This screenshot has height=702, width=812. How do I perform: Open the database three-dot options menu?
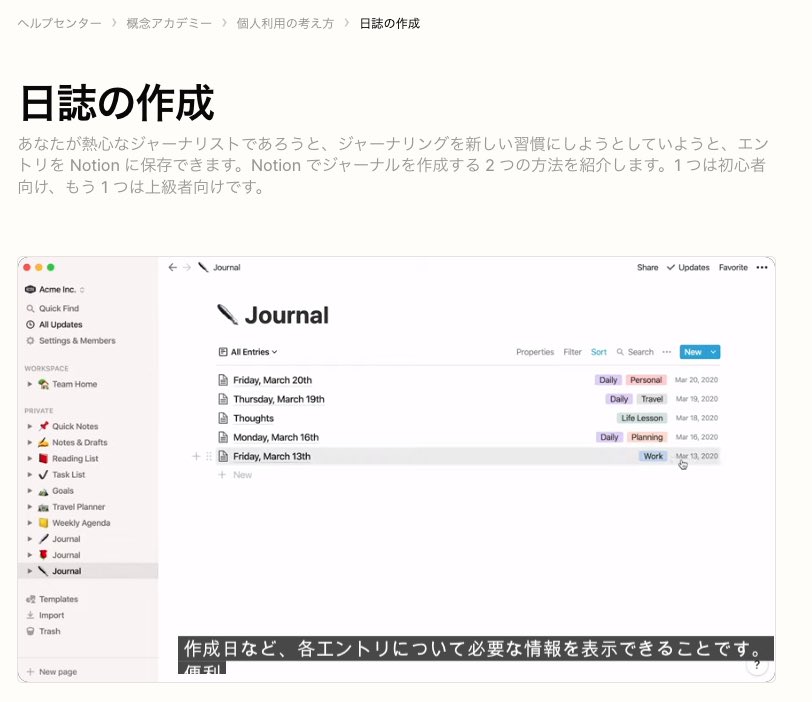click(x=666, y=352)
